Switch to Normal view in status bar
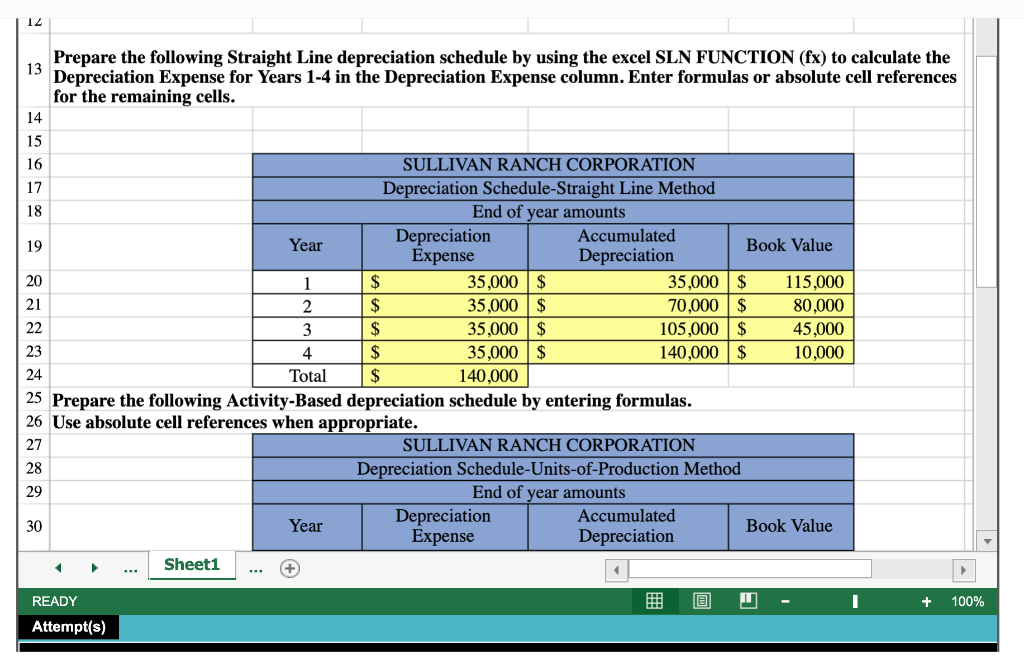Screen dimensions: 1024x669 tap(655, 601)
